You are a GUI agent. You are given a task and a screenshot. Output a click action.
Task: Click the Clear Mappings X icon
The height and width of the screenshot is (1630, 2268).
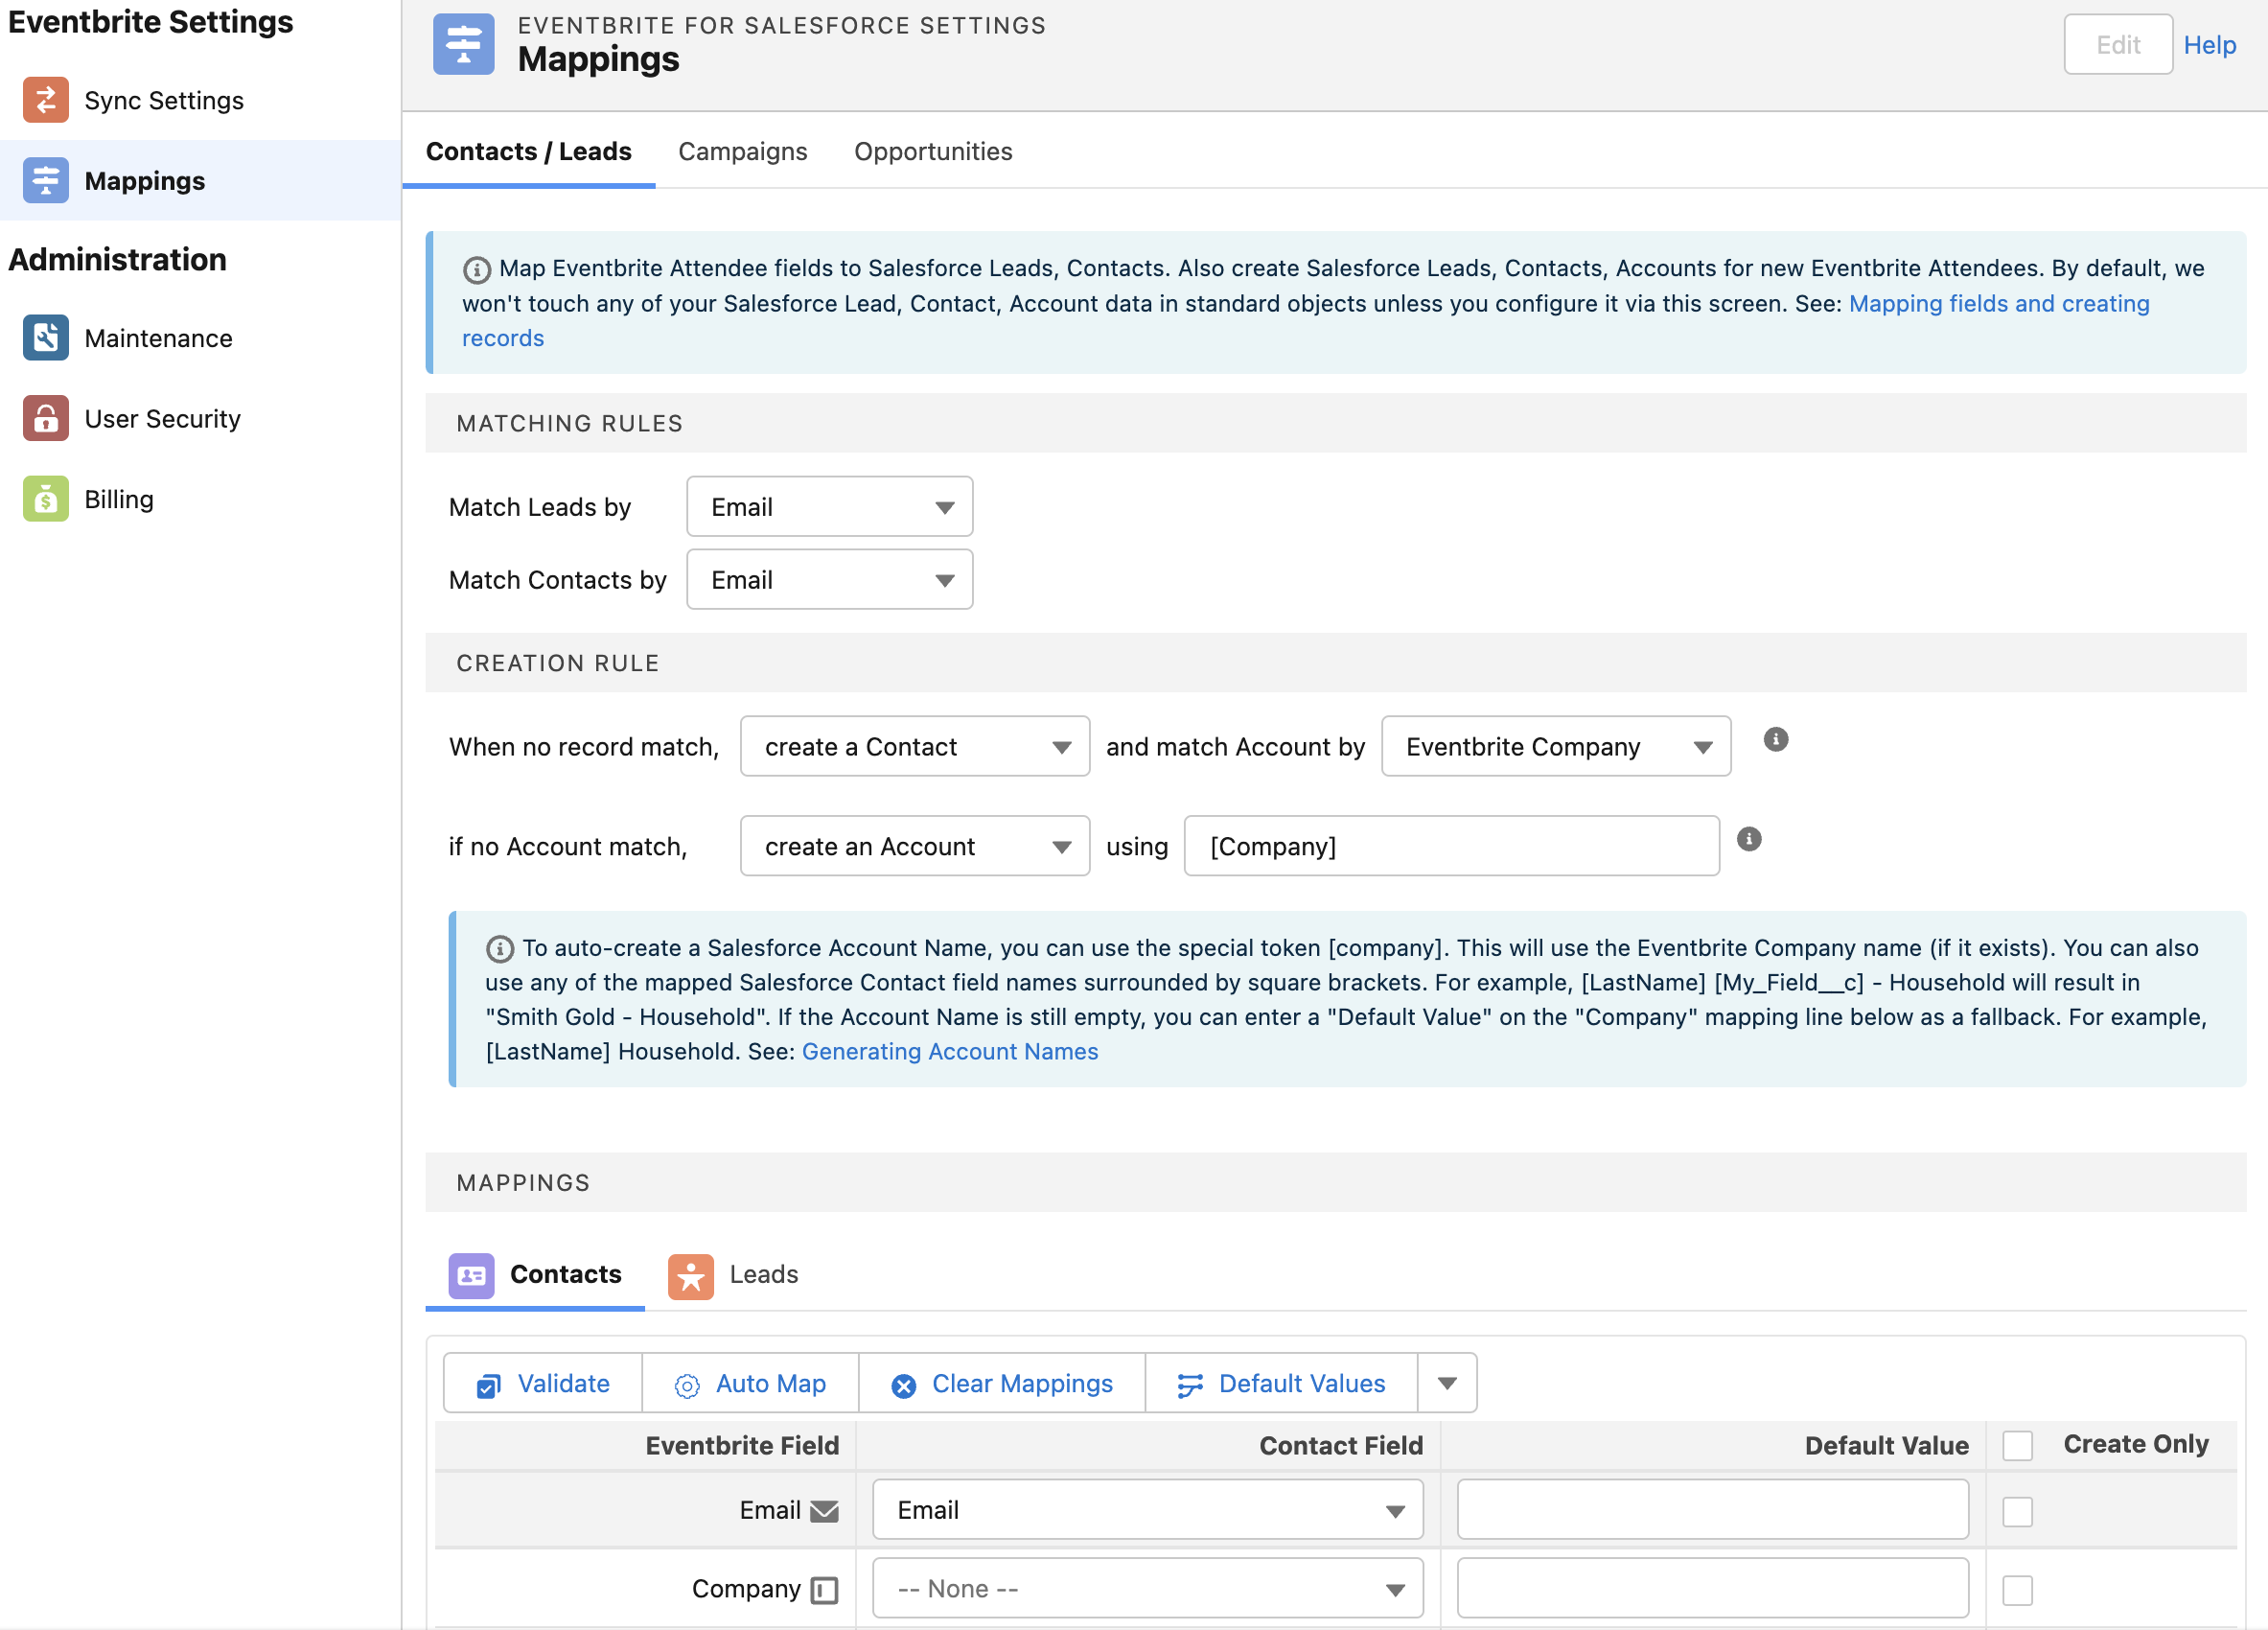click(x=903, y=1385)
